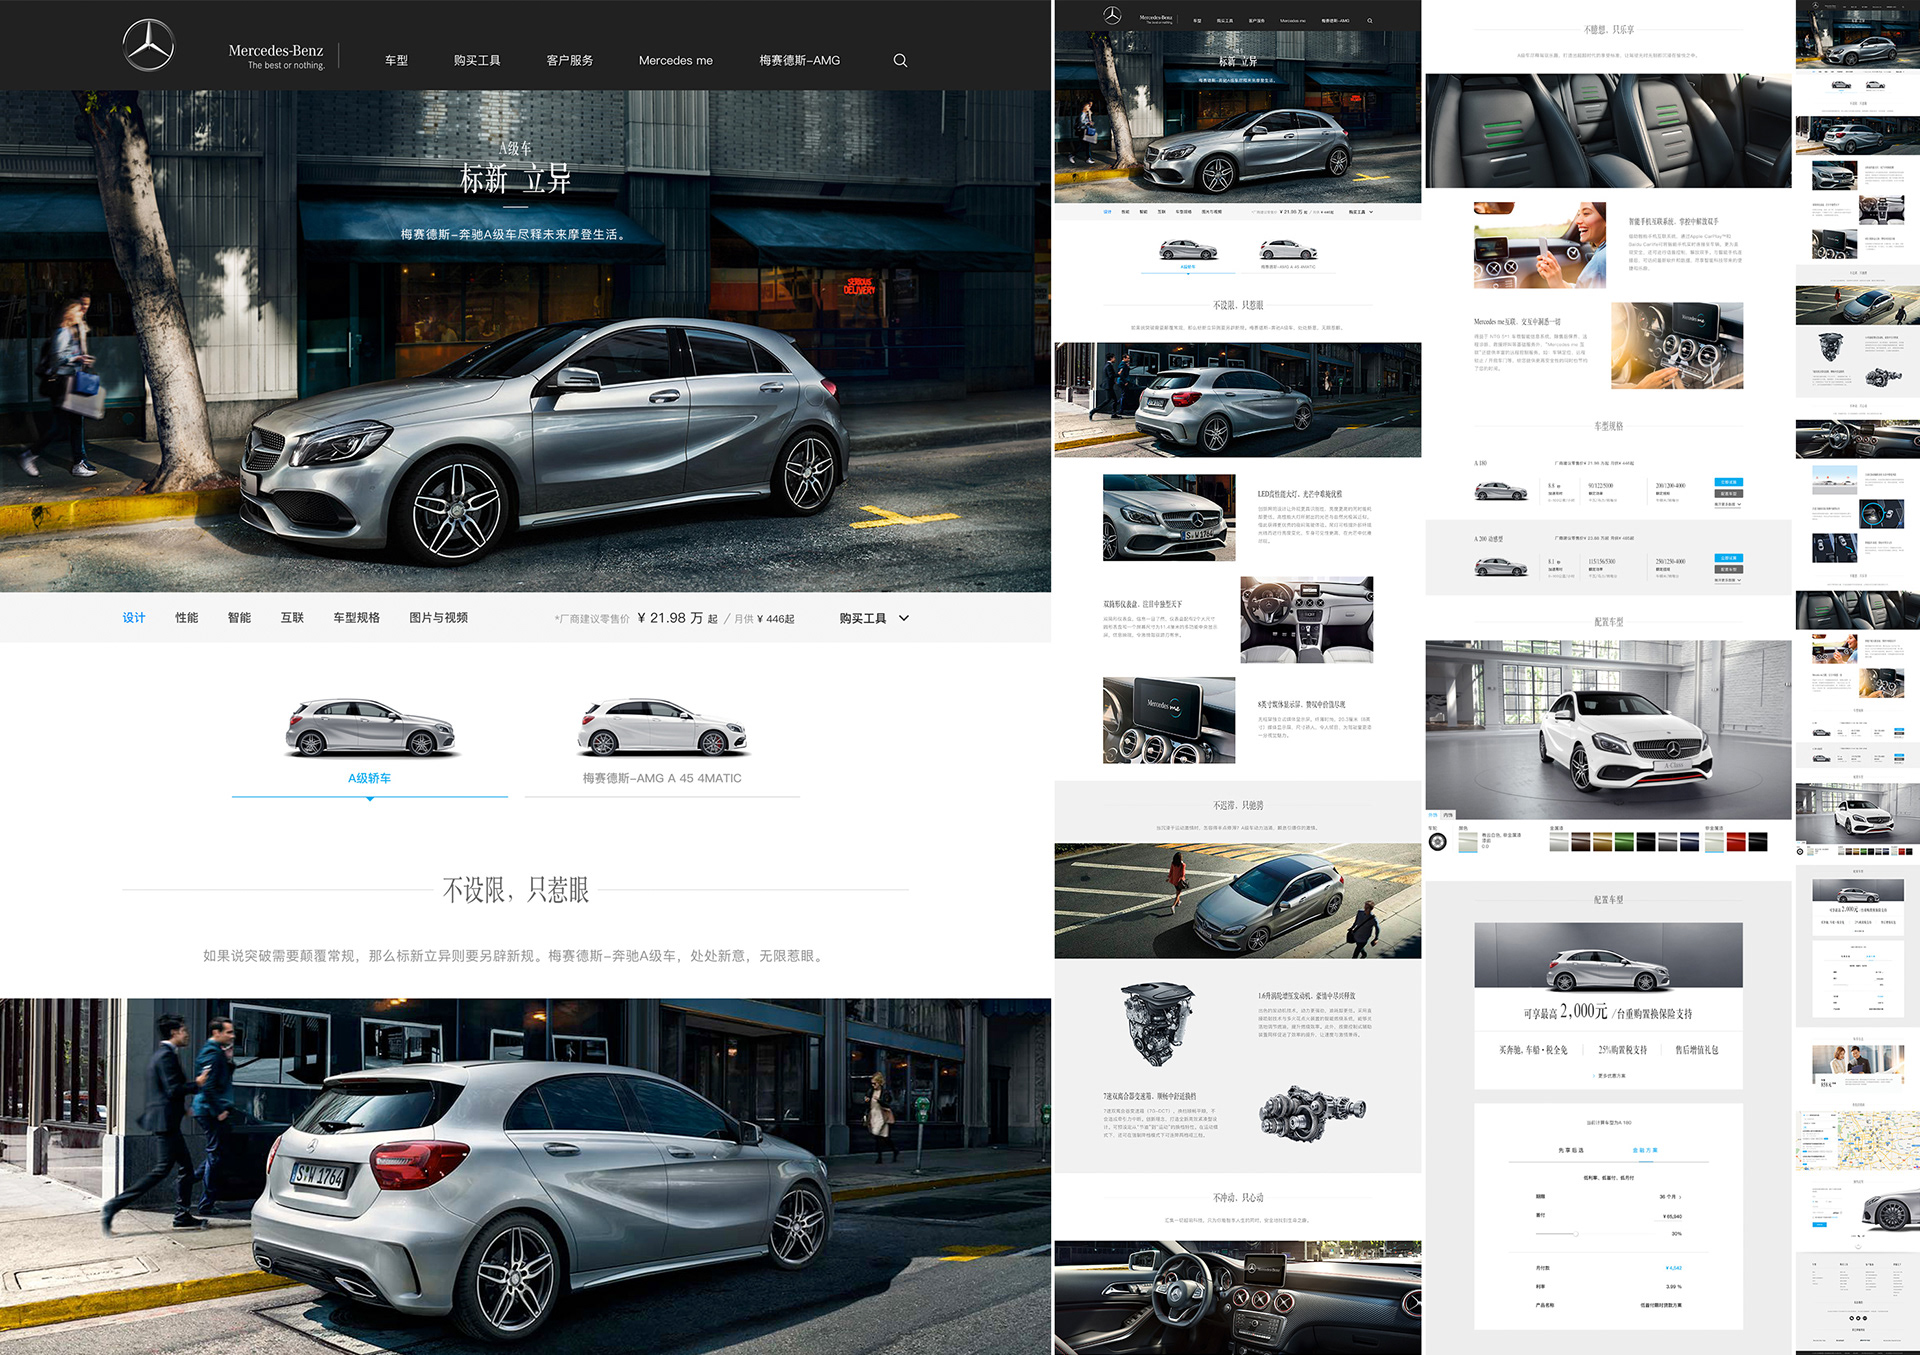The width and height of the screenshot is (1920, 1355).
Task: Open the search magnifier in main header
Action: click(900, 60)
